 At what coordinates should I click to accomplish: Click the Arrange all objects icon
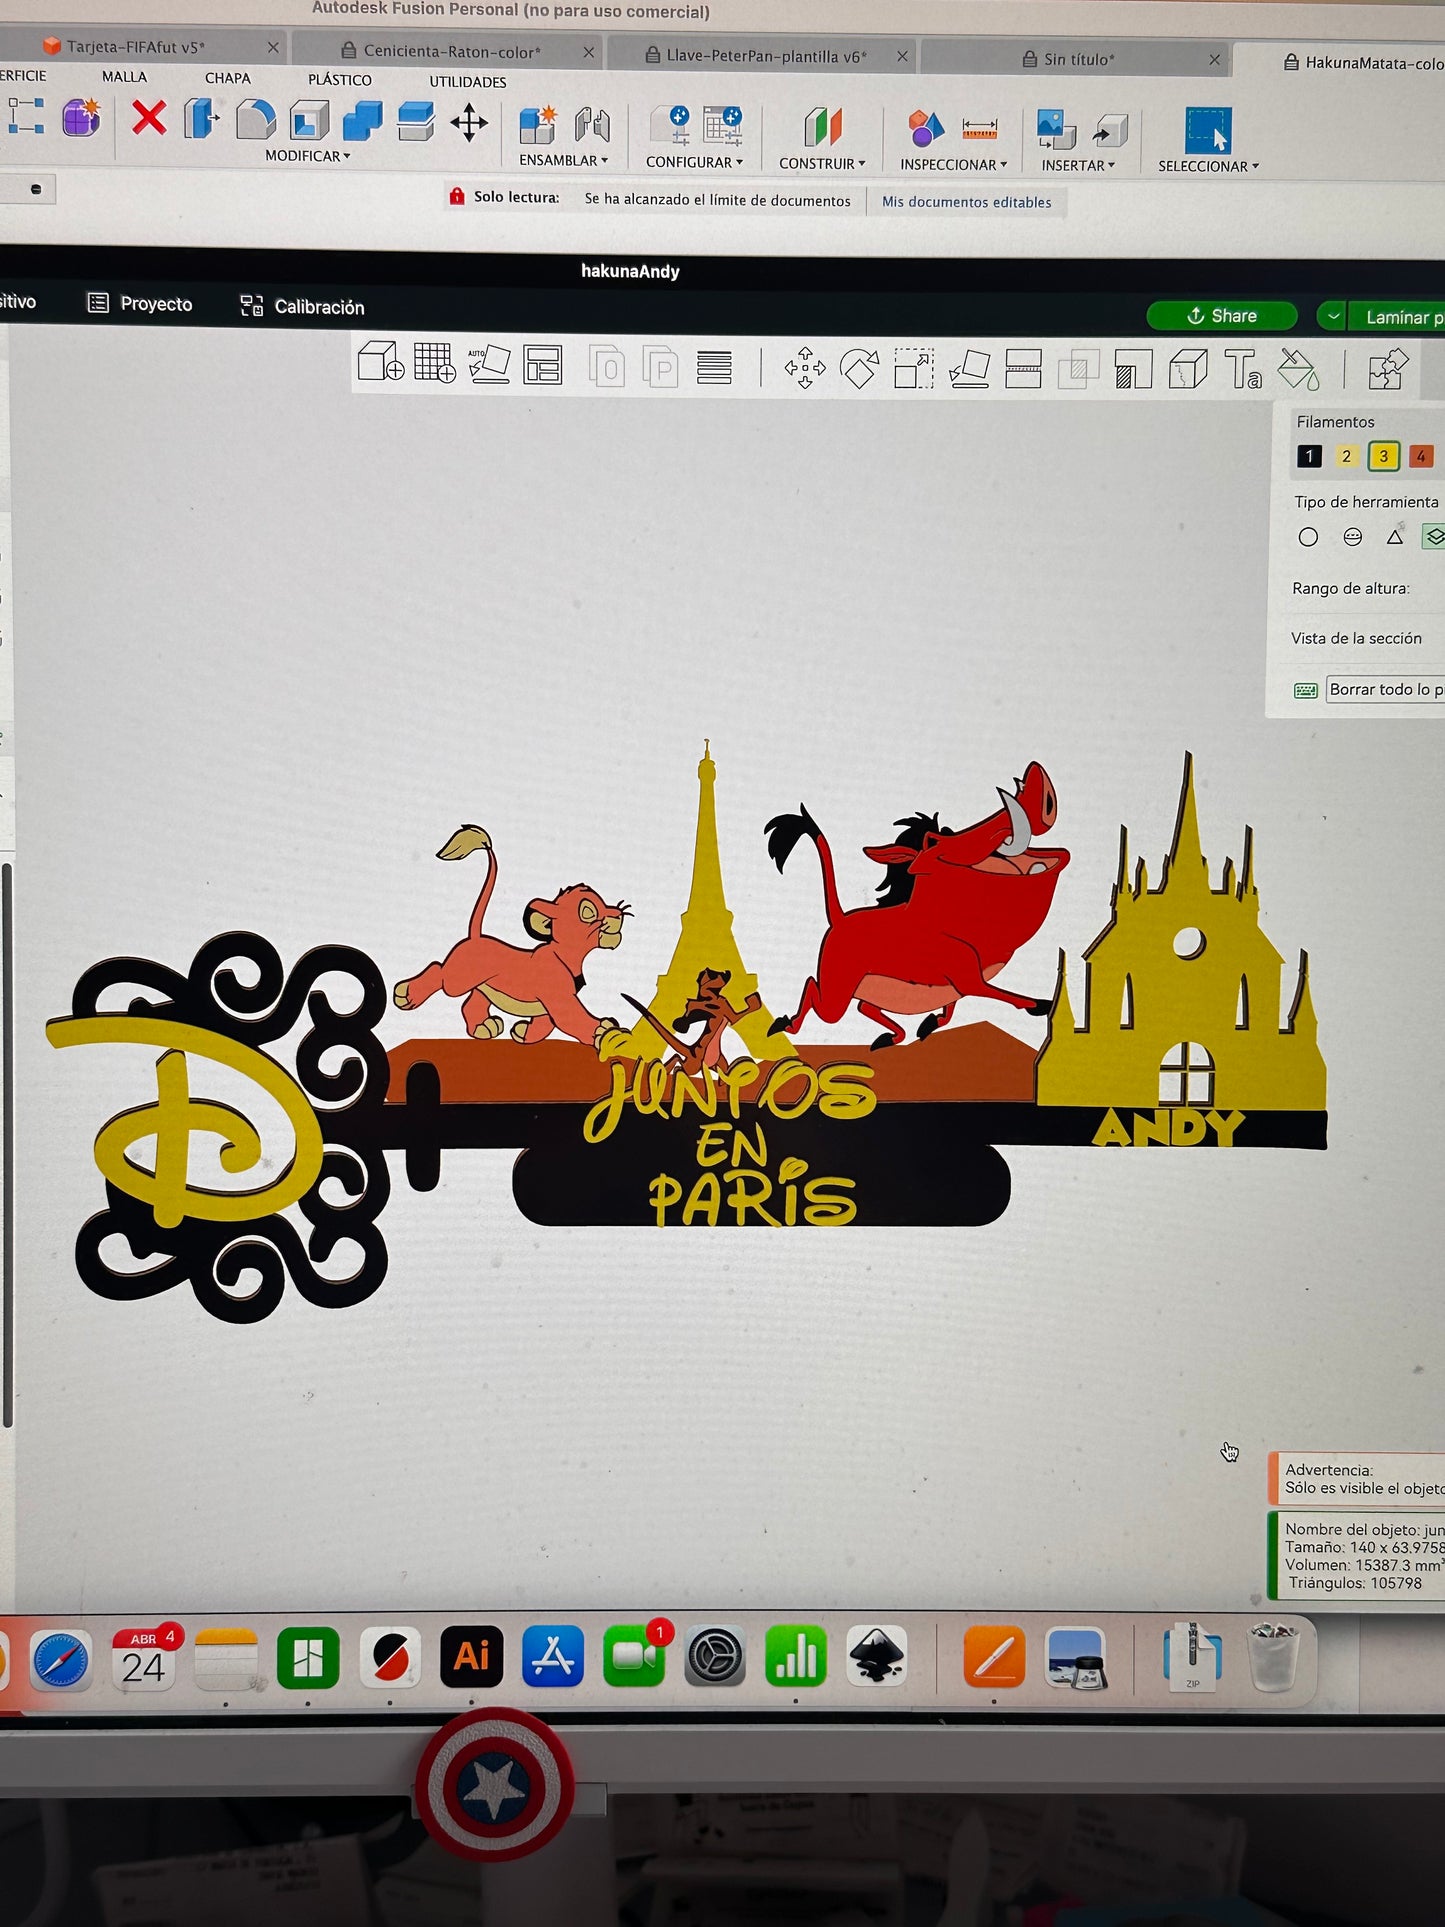(x=543, y=365)
